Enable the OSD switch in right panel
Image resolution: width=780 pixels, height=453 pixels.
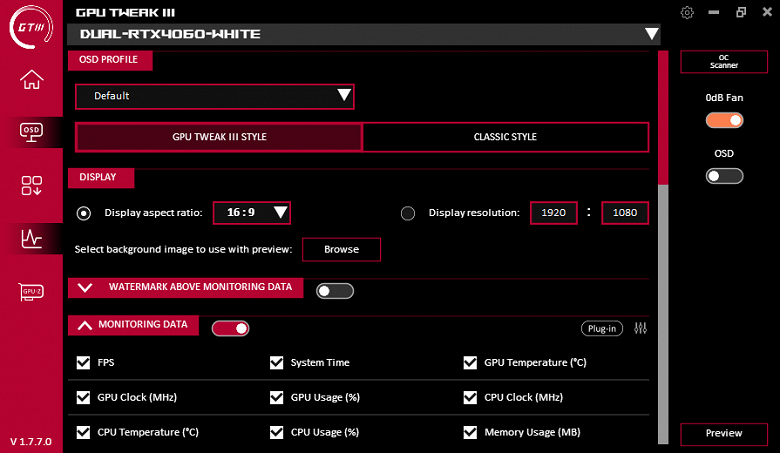[x=724, y=176]
